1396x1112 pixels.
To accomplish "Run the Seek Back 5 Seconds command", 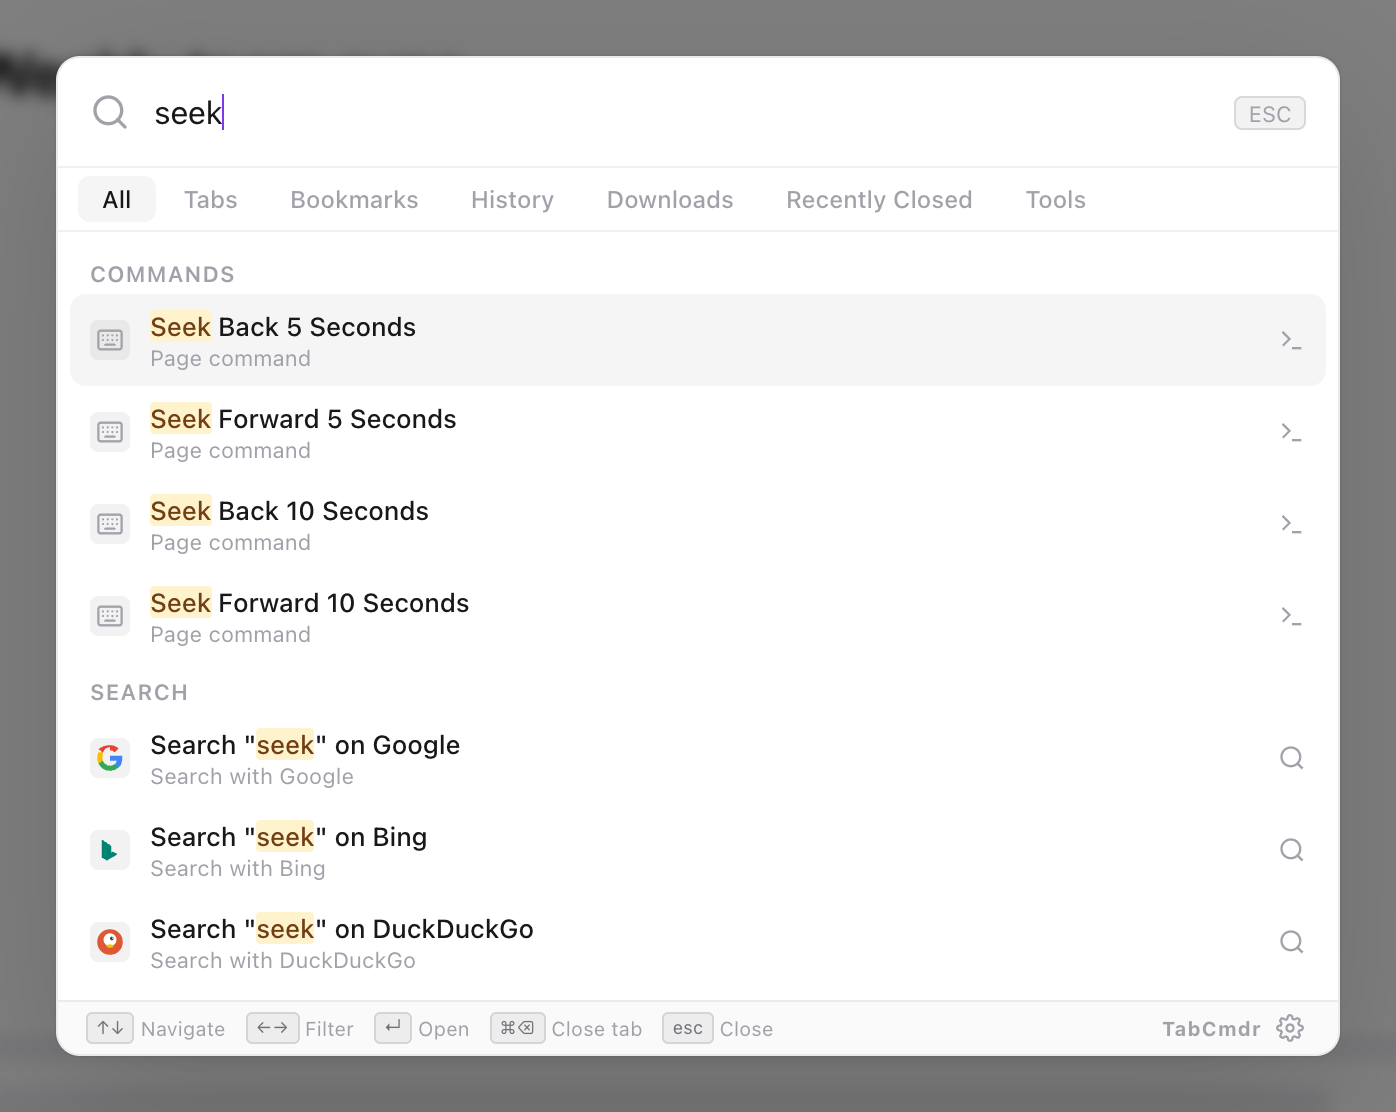I will [x=698, y=340].
